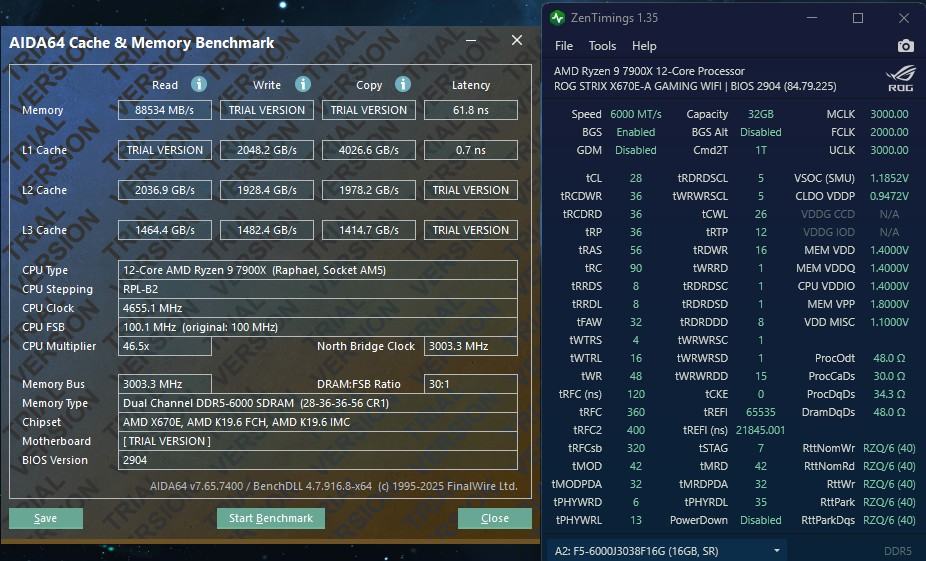Image resolution: width=926 pixels, height=561 pixels.
Task: Click the CPU Multiplier field 46.5x
Action: point(165,346)
